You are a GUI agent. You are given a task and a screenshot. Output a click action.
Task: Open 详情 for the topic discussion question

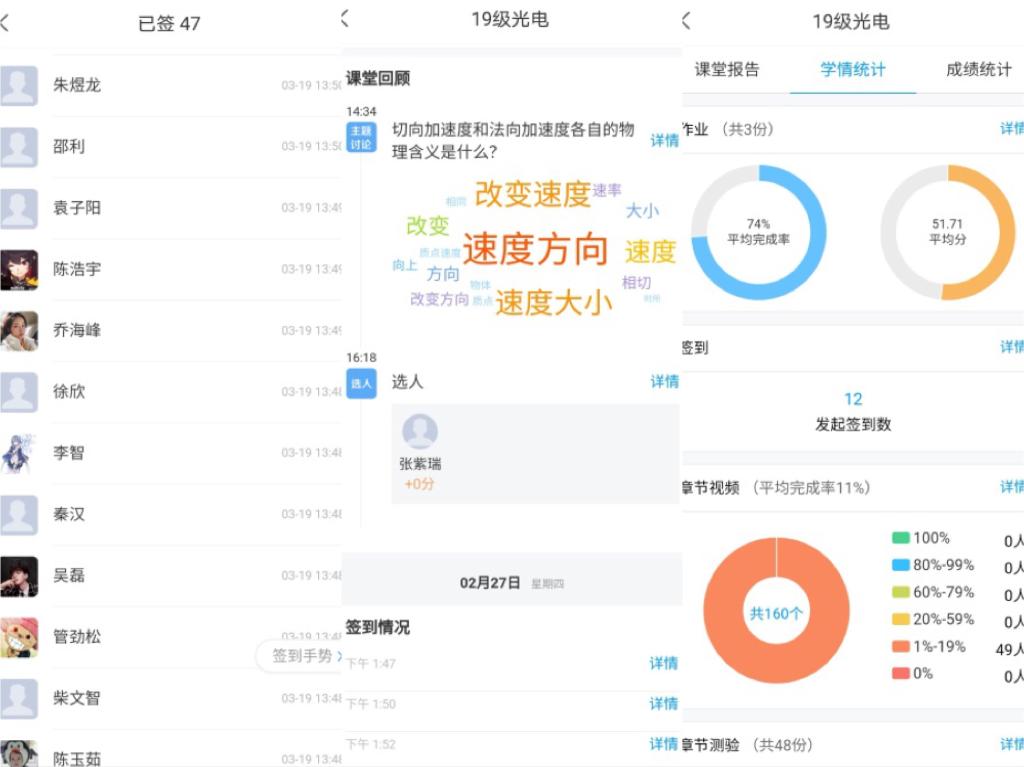tap(664, 140)
